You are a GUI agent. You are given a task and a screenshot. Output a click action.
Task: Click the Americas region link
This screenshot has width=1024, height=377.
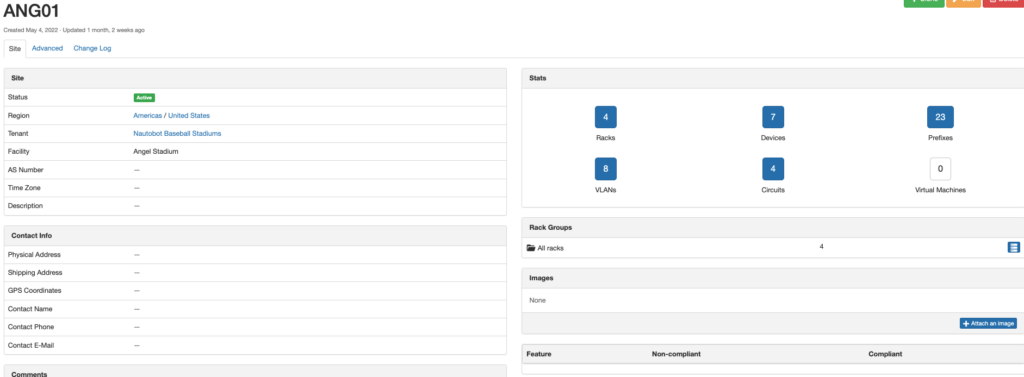(x=148, y=116)
